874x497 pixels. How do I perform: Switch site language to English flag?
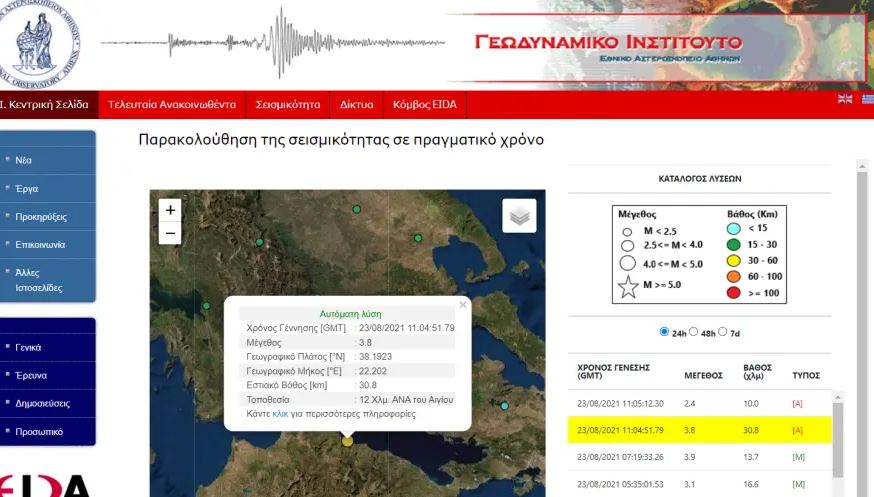coord(845,99)
